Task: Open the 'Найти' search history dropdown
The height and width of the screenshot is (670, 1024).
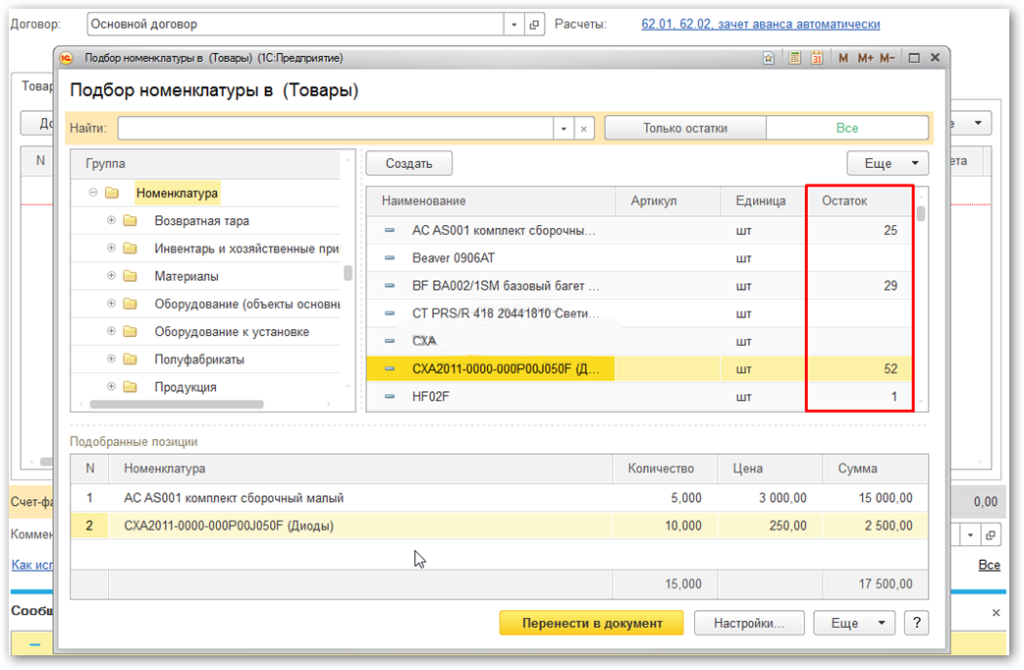Action: pyautogui.click(x=564, y=129)
